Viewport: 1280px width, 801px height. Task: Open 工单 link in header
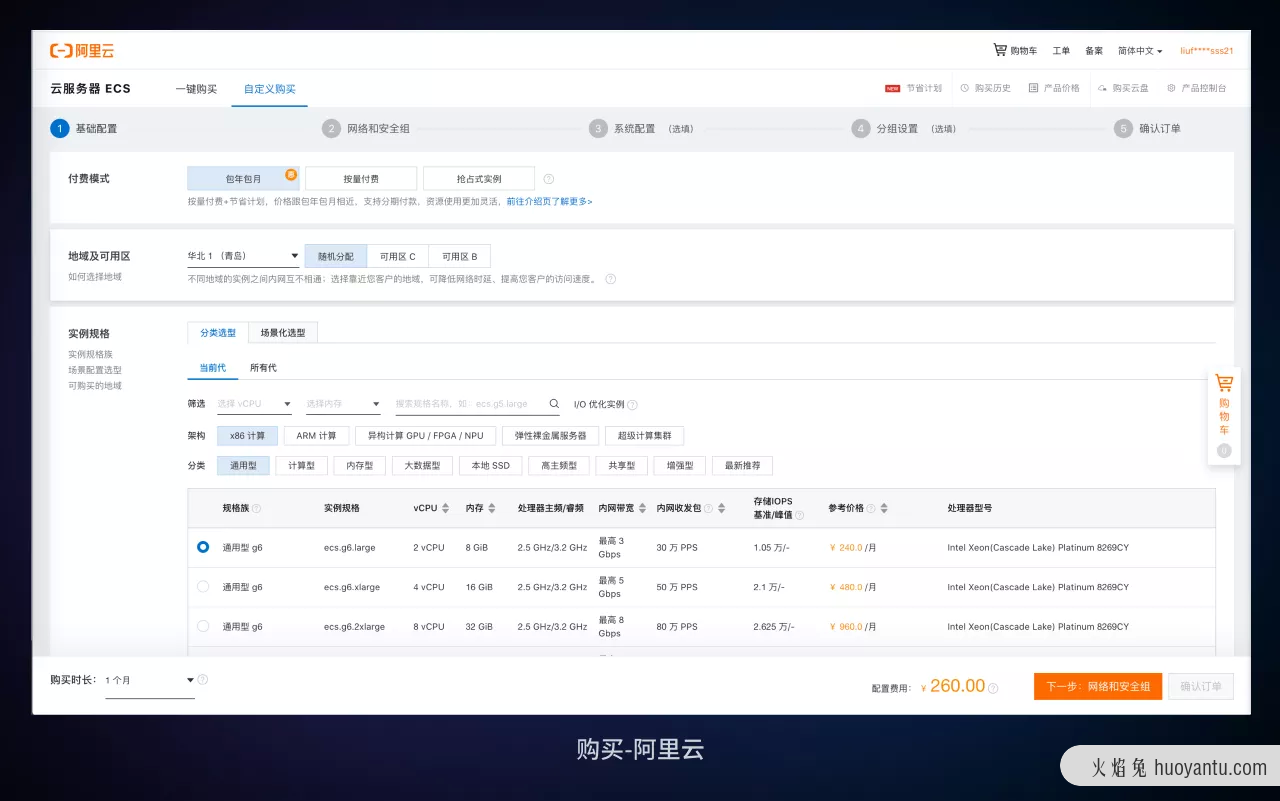coord(1061,51)
